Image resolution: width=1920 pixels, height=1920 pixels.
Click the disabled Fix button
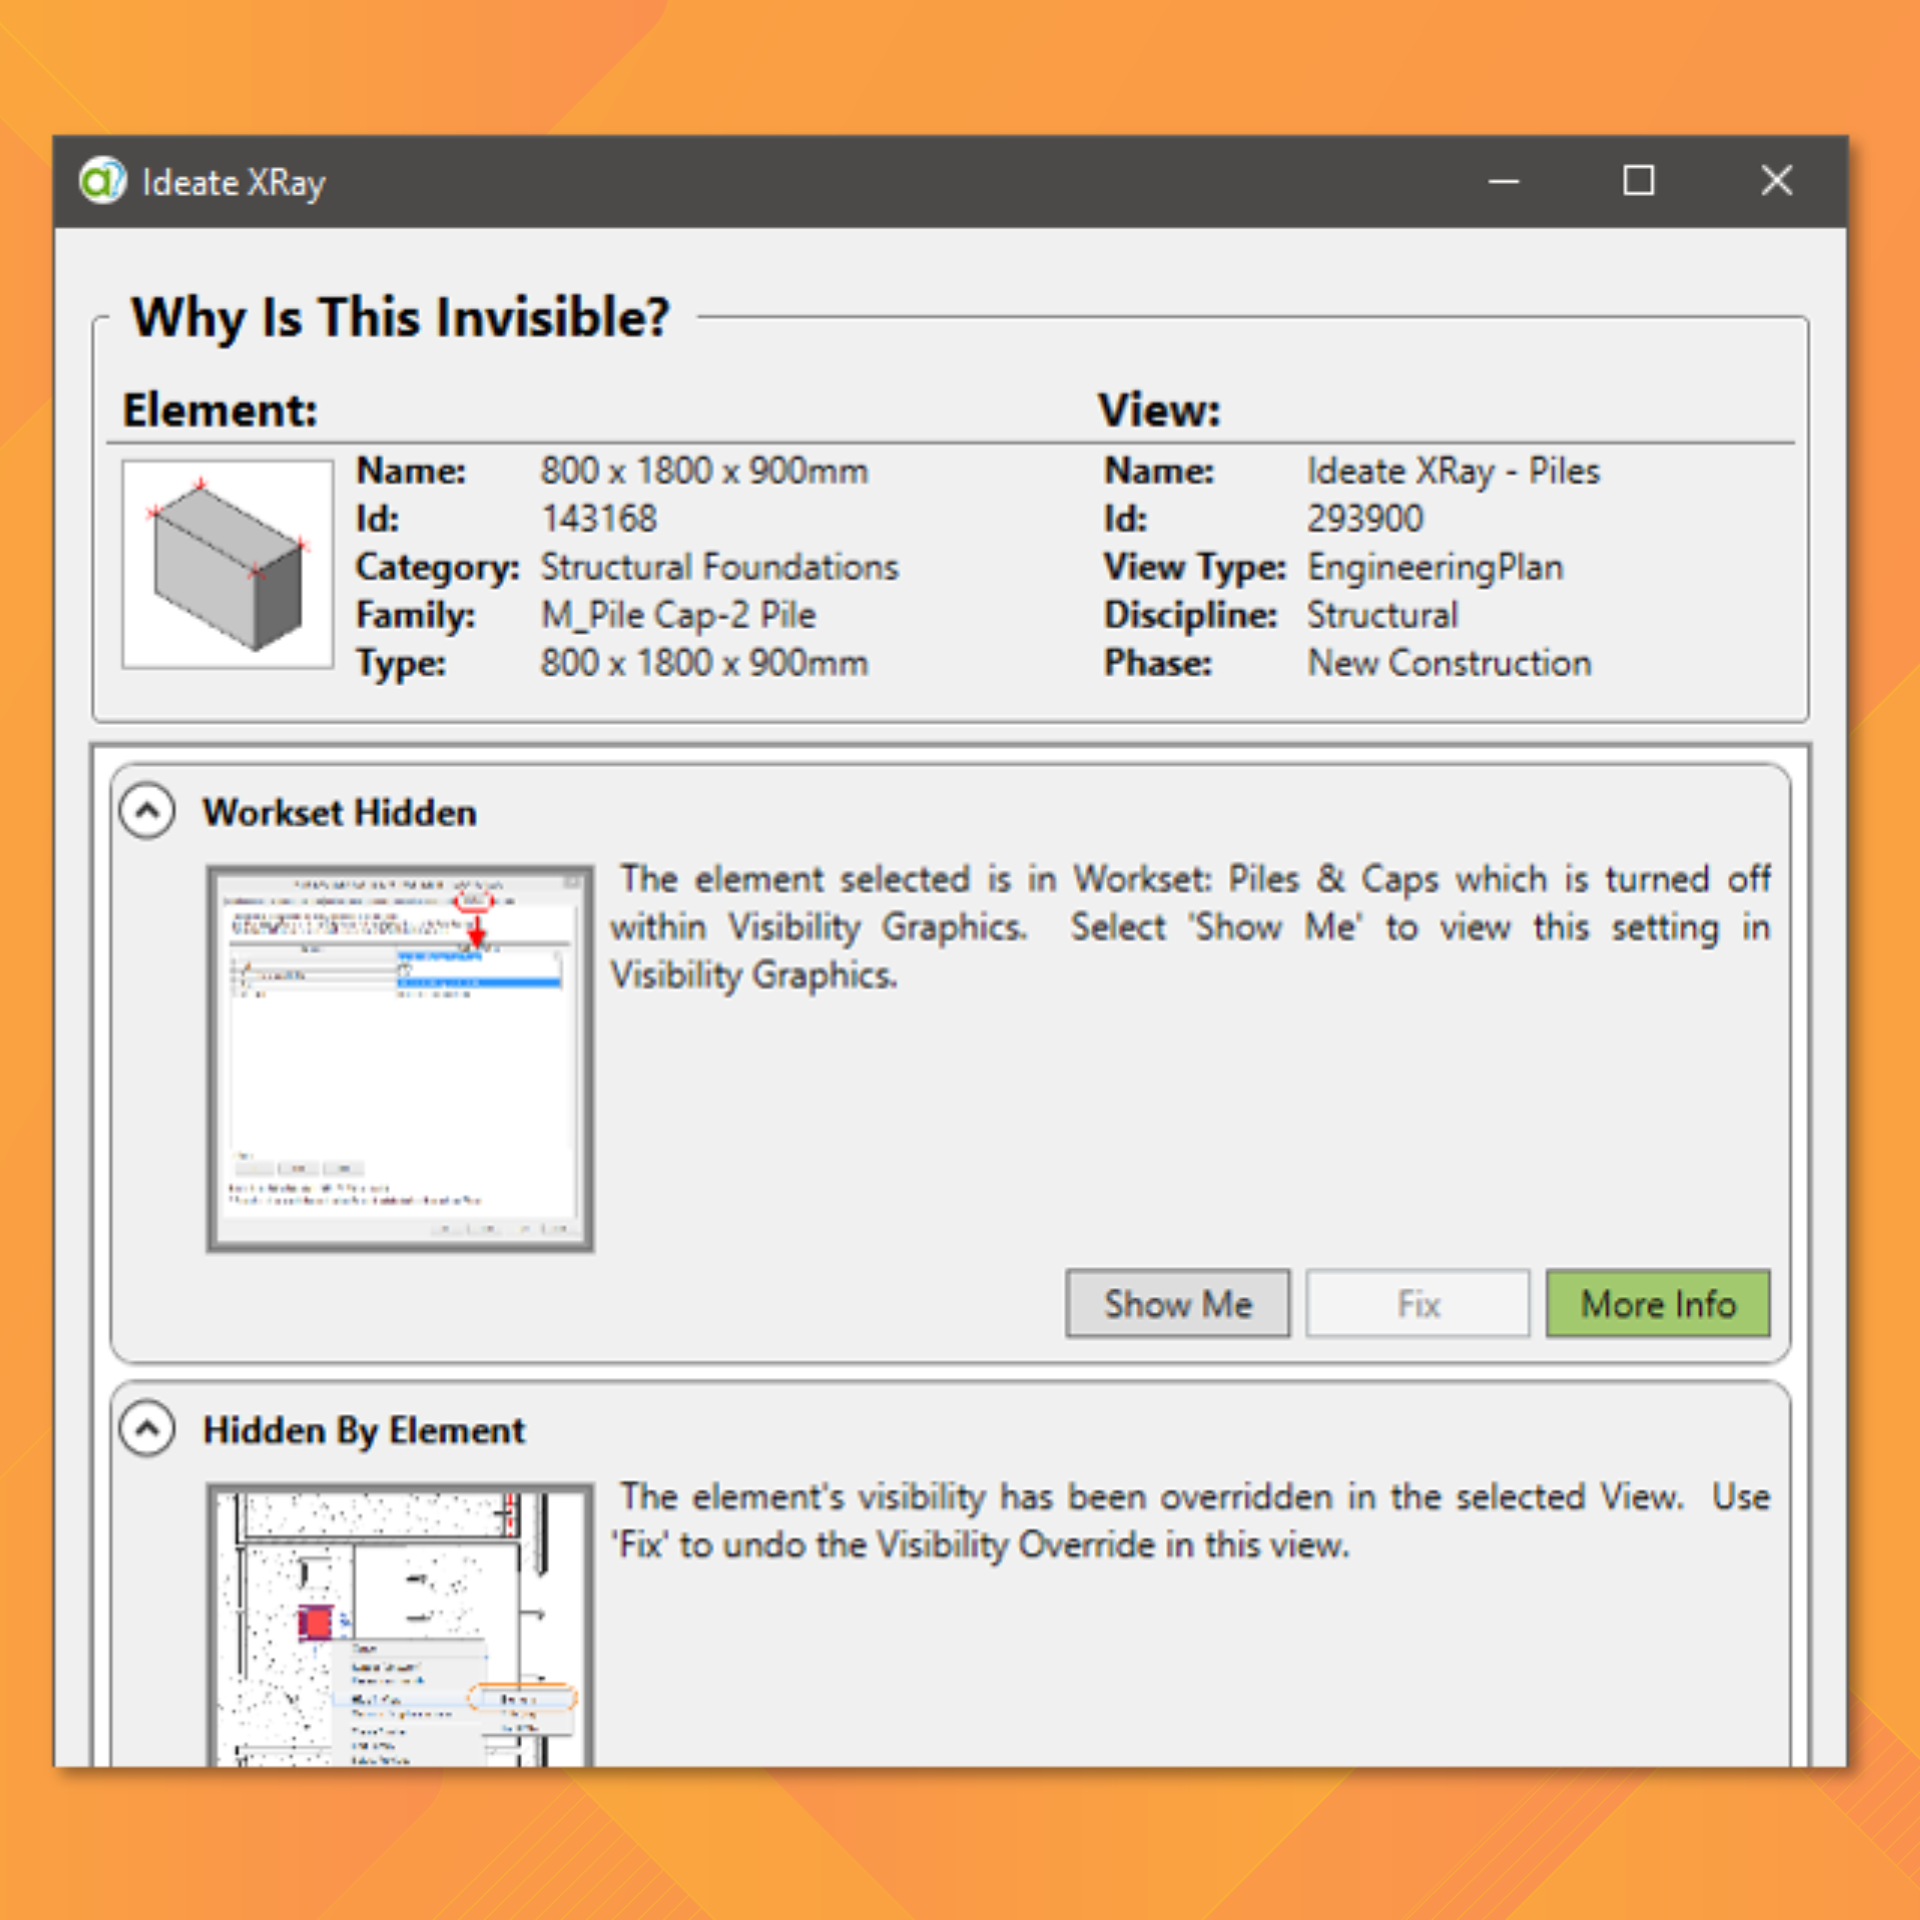pos(1417,1303)
